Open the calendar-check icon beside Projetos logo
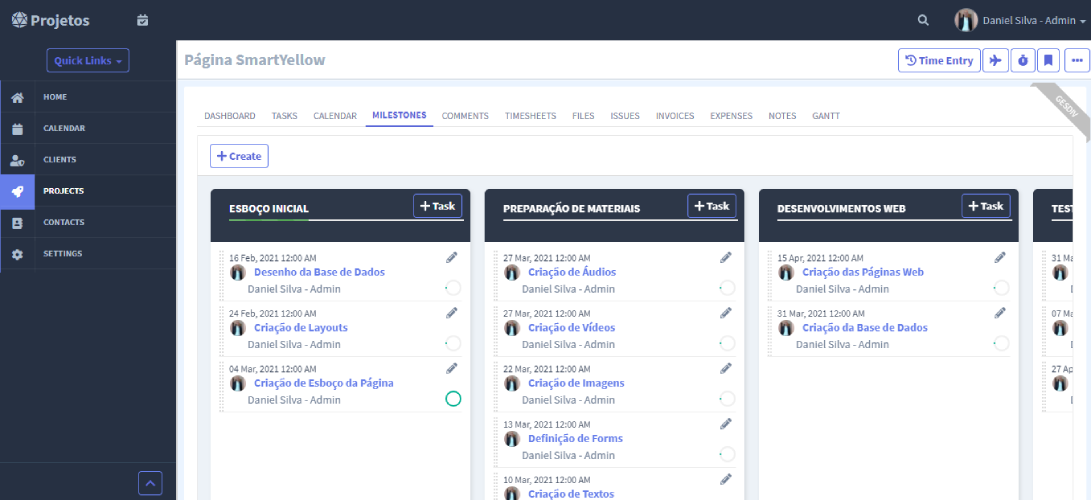The height and width of the screenshot is (500, 1091). point(142,20)
